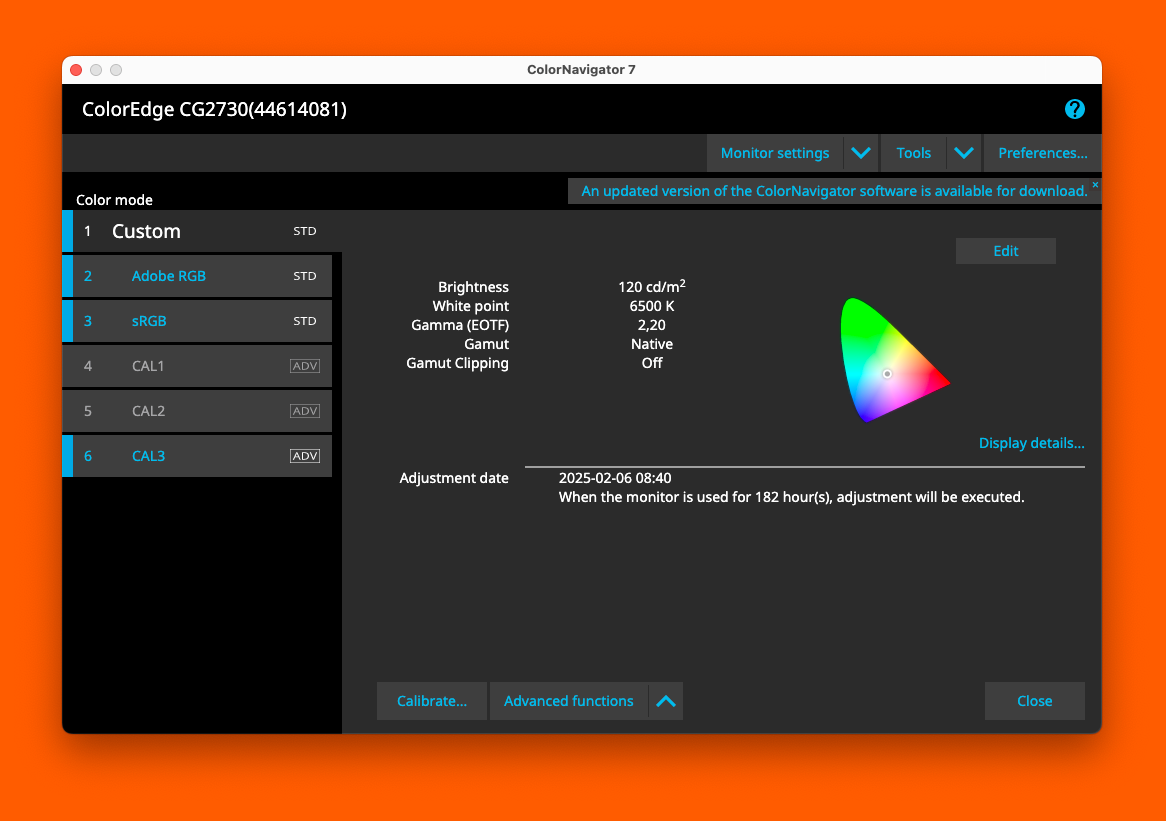Open the help question mark icon

(x=1075, y=109)
